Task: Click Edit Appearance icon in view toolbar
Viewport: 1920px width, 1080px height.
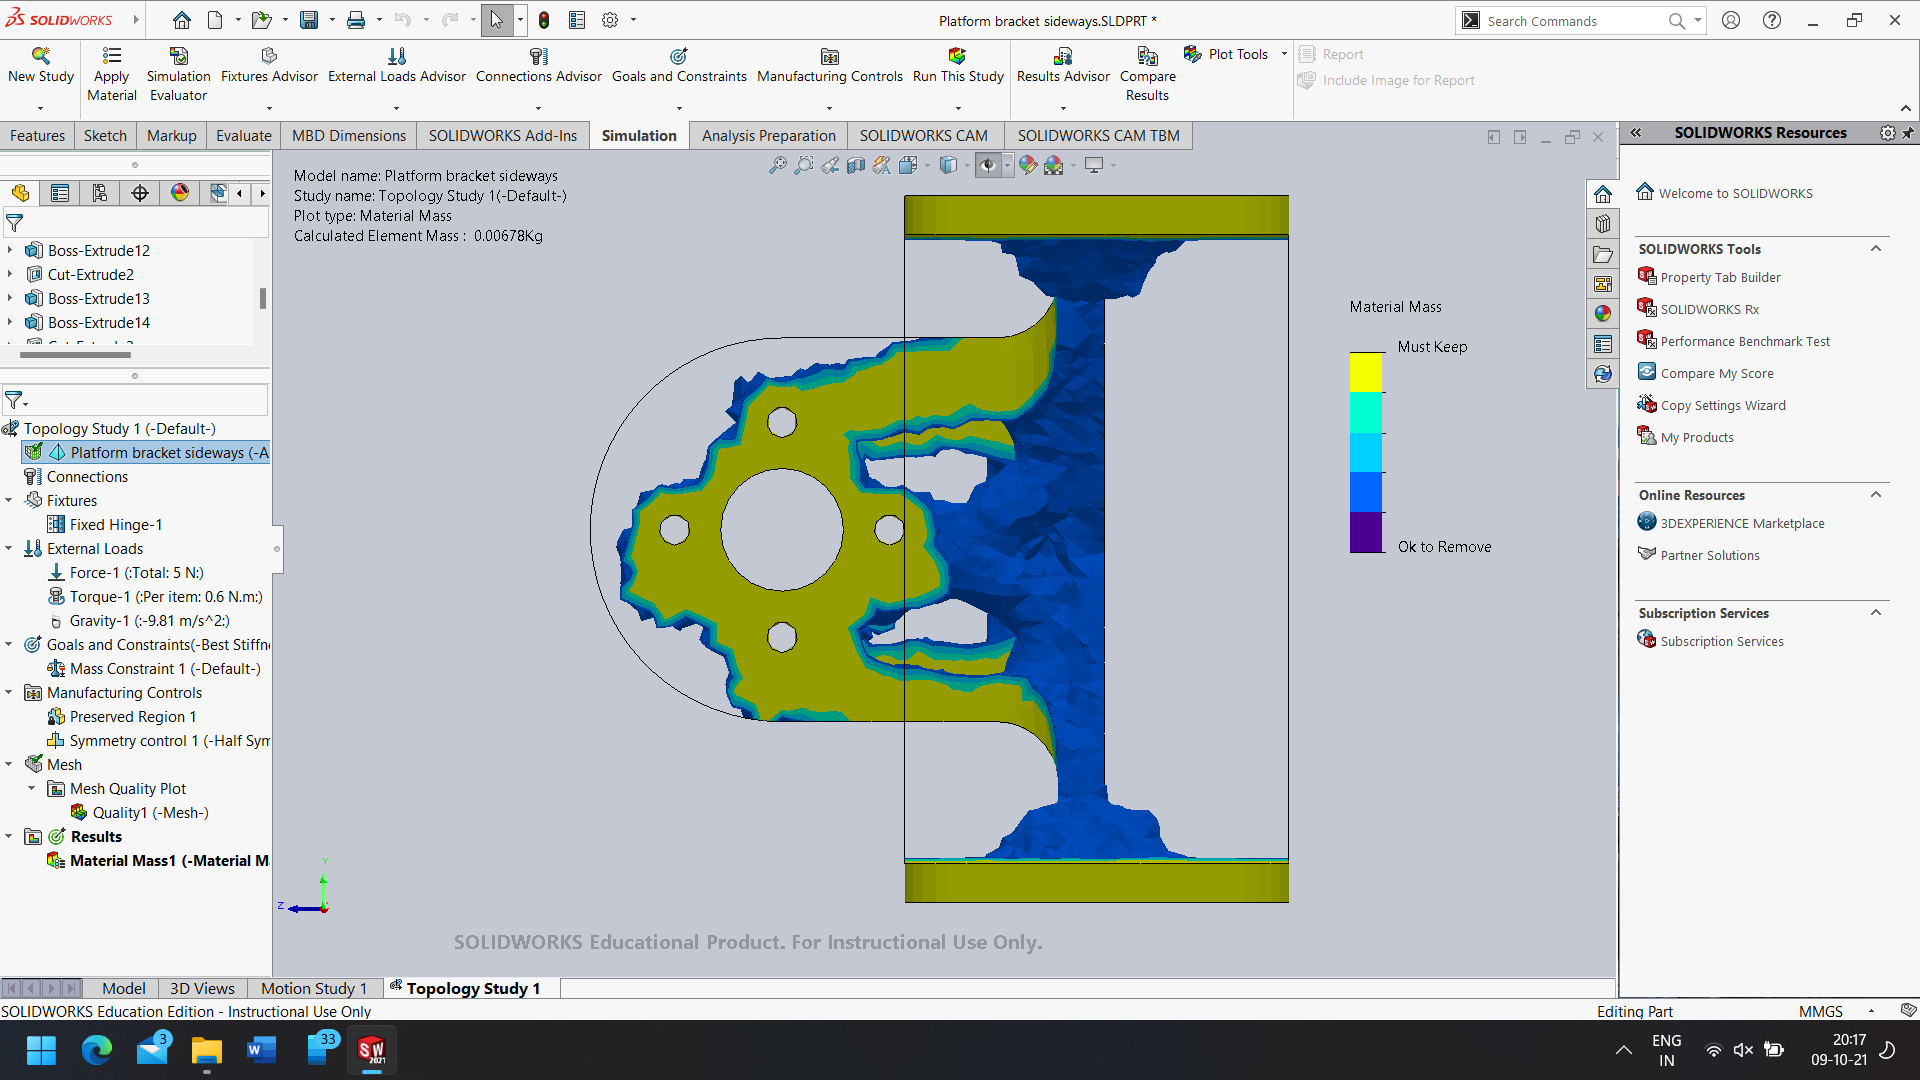Action: coord(1028,166)
